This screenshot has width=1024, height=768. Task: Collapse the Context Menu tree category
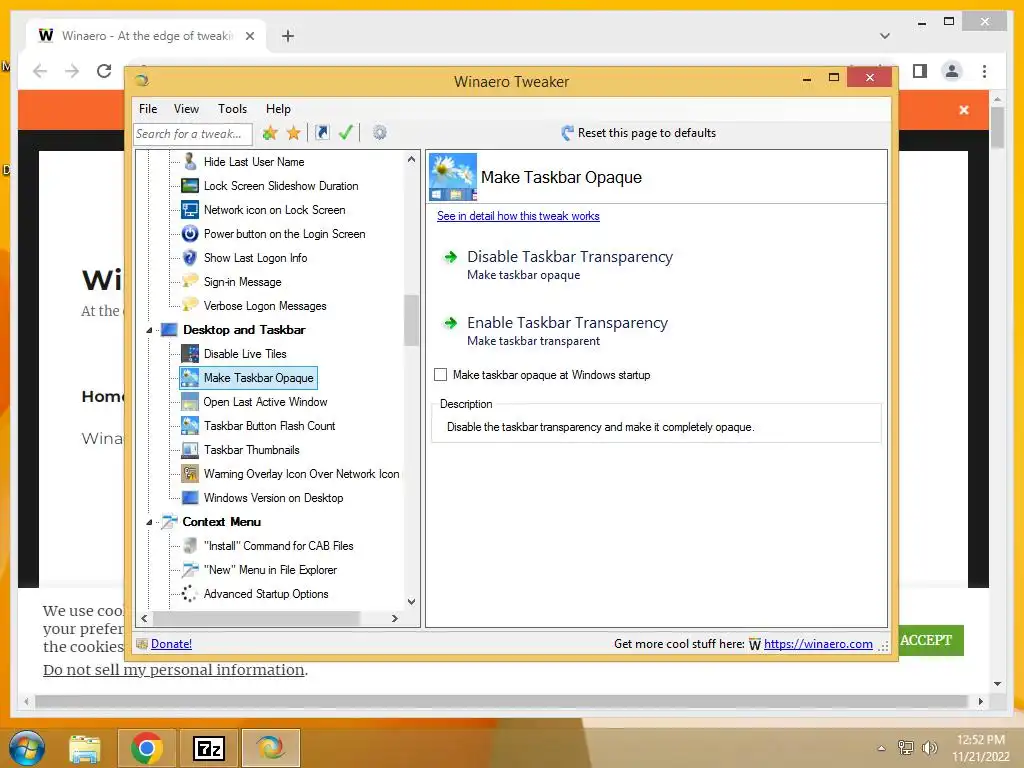pyautogui.click(x=149, y=522)
